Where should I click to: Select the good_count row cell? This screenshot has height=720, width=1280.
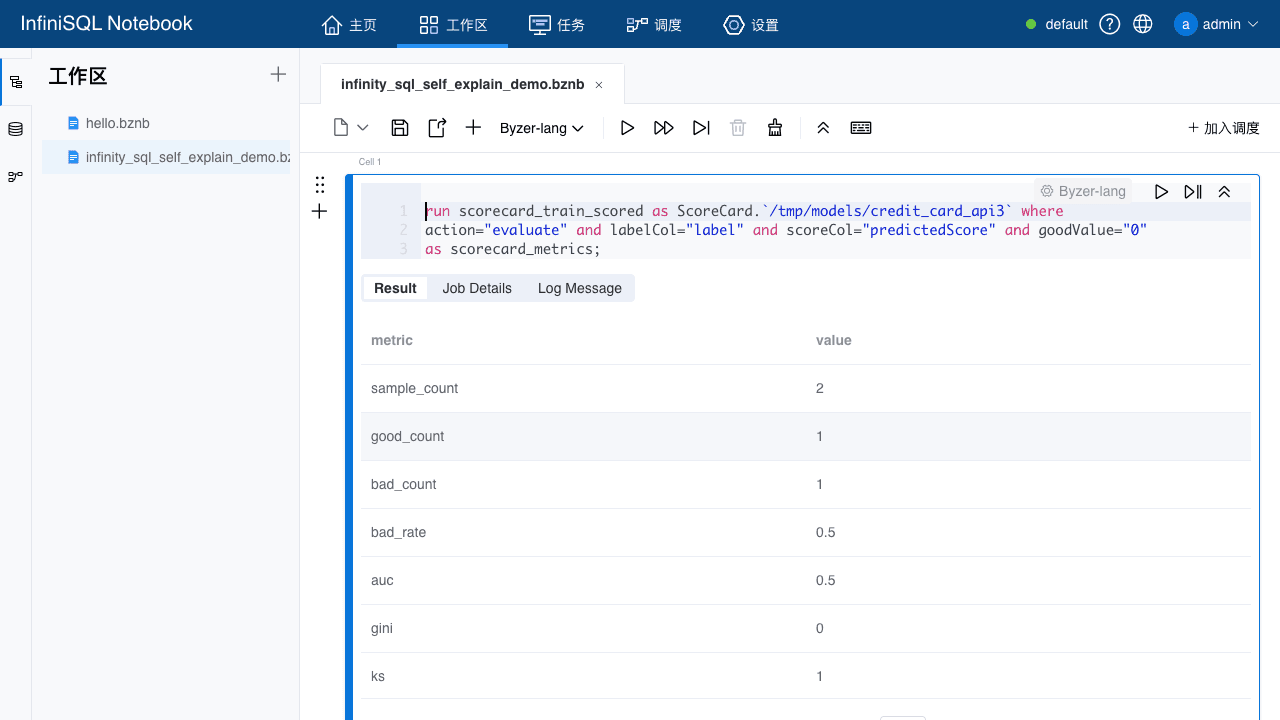click(408, 436)
